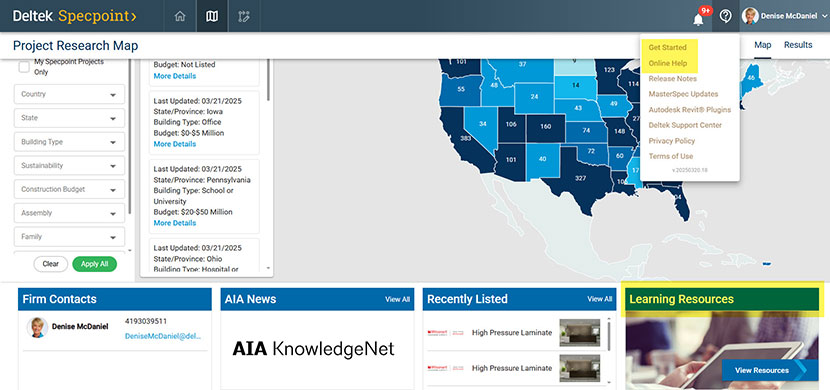The image size is (830, 390).
Task: Click Colorado state showing 160
Action: tap(545, 126)
